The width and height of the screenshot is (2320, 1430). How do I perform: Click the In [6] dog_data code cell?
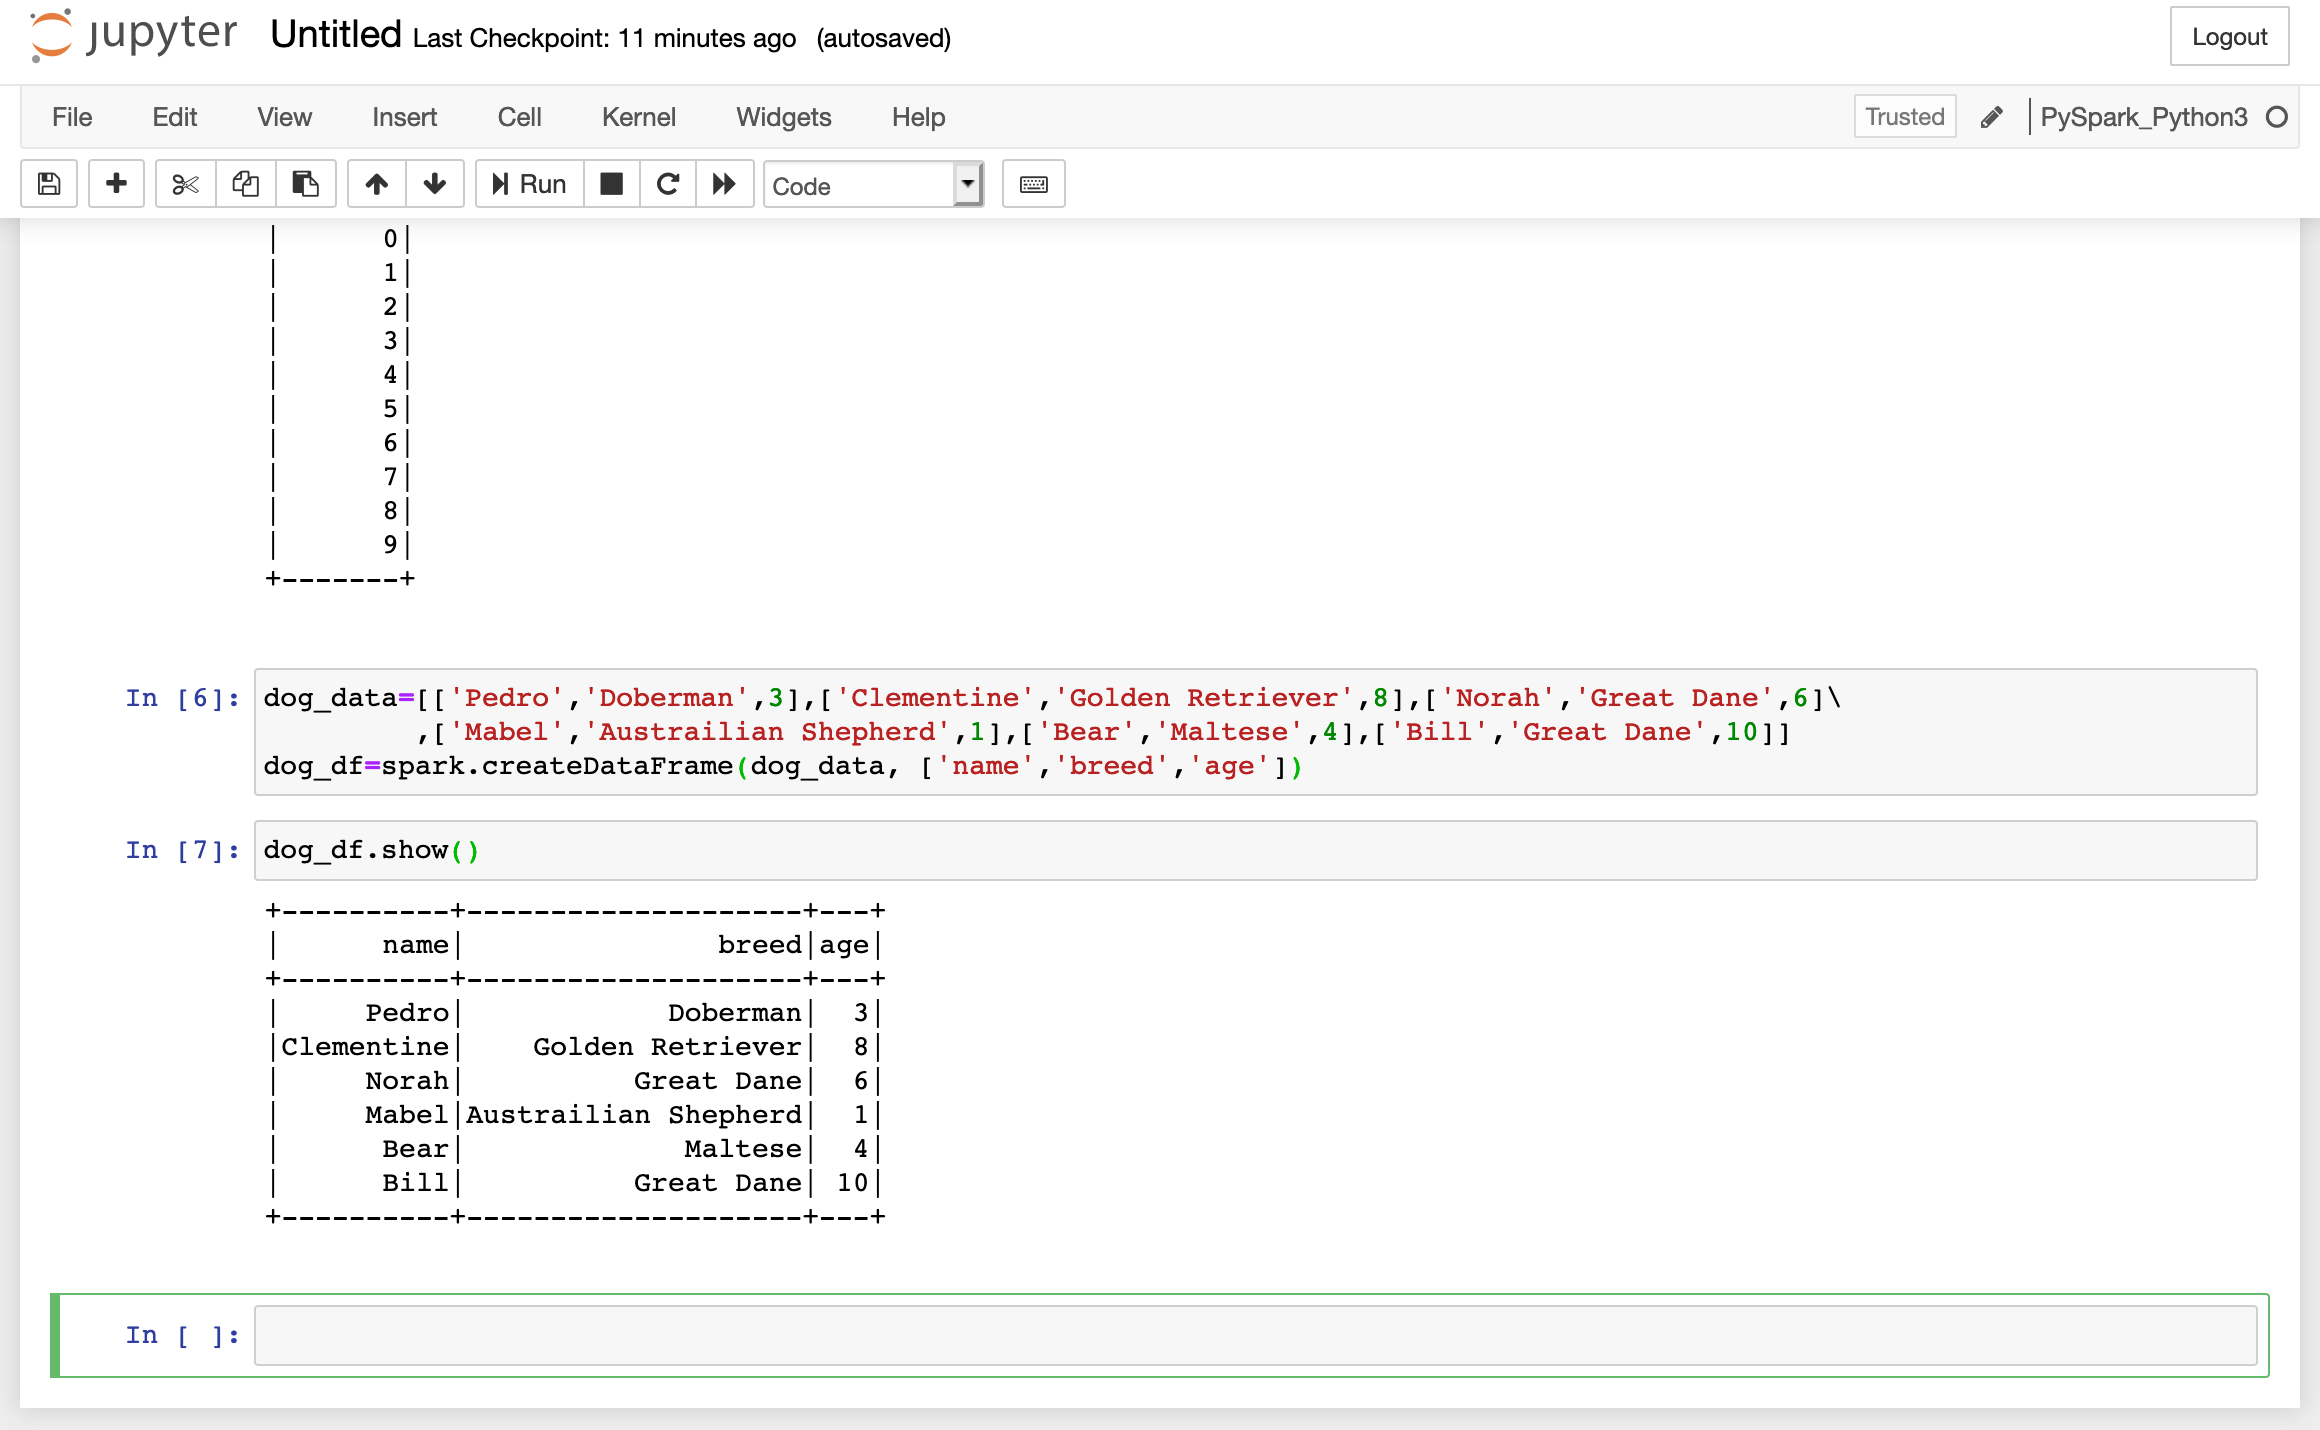click(x=1255, y=732)
